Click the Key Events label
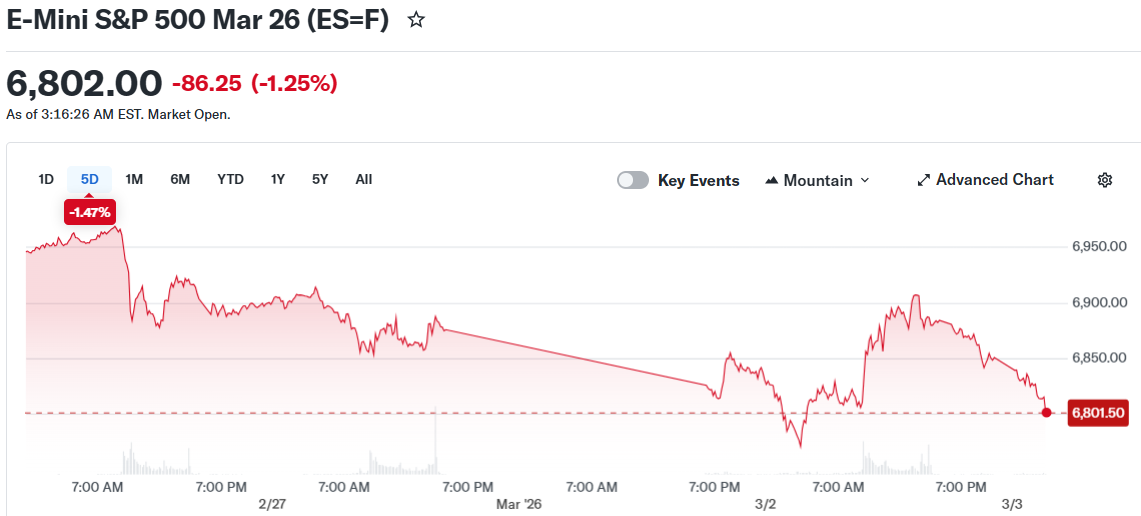Image resolution: width=1141 pixels, height=516 pixels. (698, 181)
